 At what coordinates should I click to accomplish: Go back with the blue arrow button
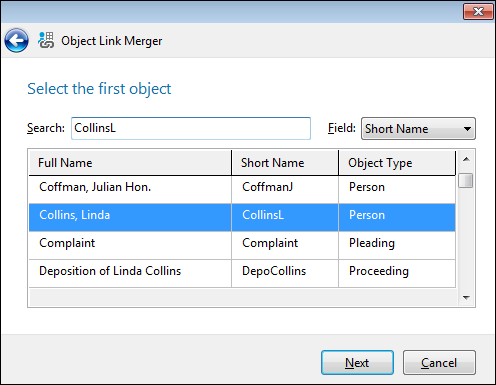[16, 40]
